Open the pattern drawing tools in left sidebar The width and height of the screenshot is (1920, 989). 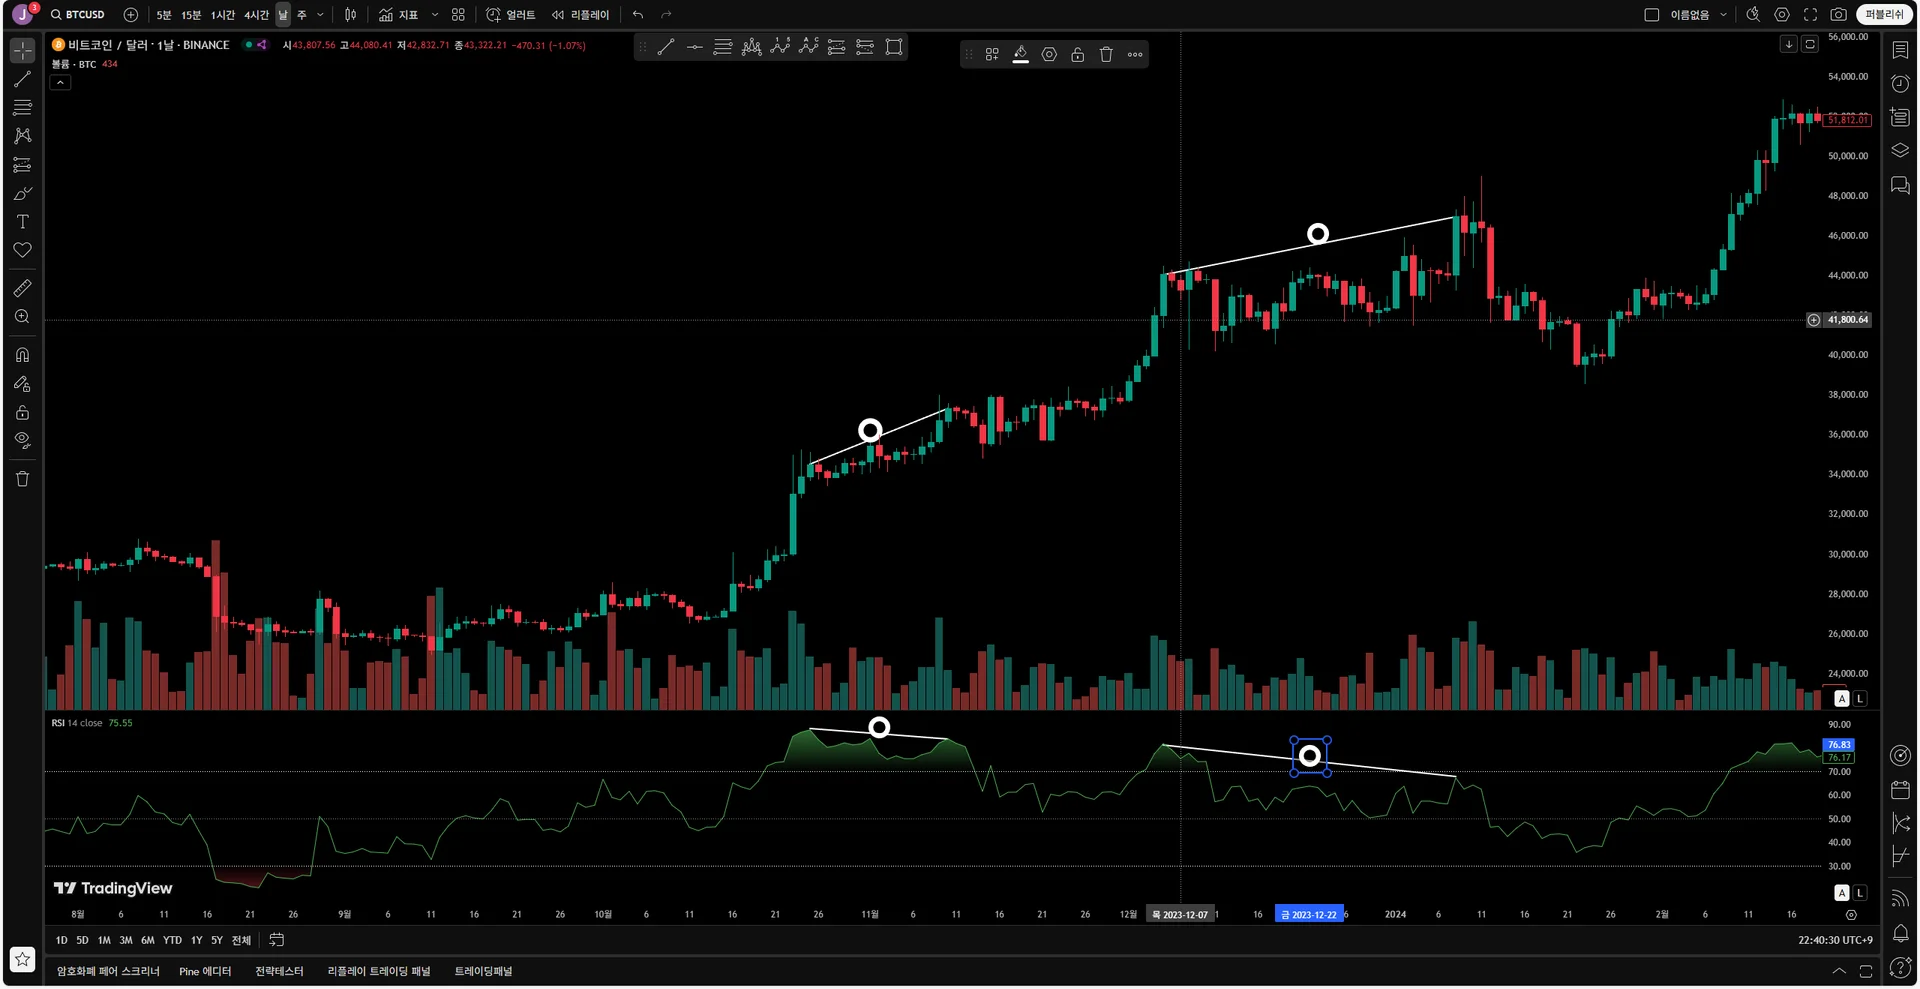(x=22, y=136)
